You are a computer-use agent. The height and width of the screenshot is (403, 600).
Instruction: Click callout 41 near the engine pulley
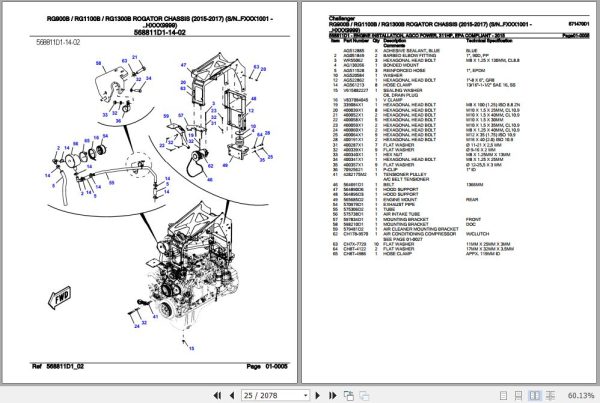point(155,317)
